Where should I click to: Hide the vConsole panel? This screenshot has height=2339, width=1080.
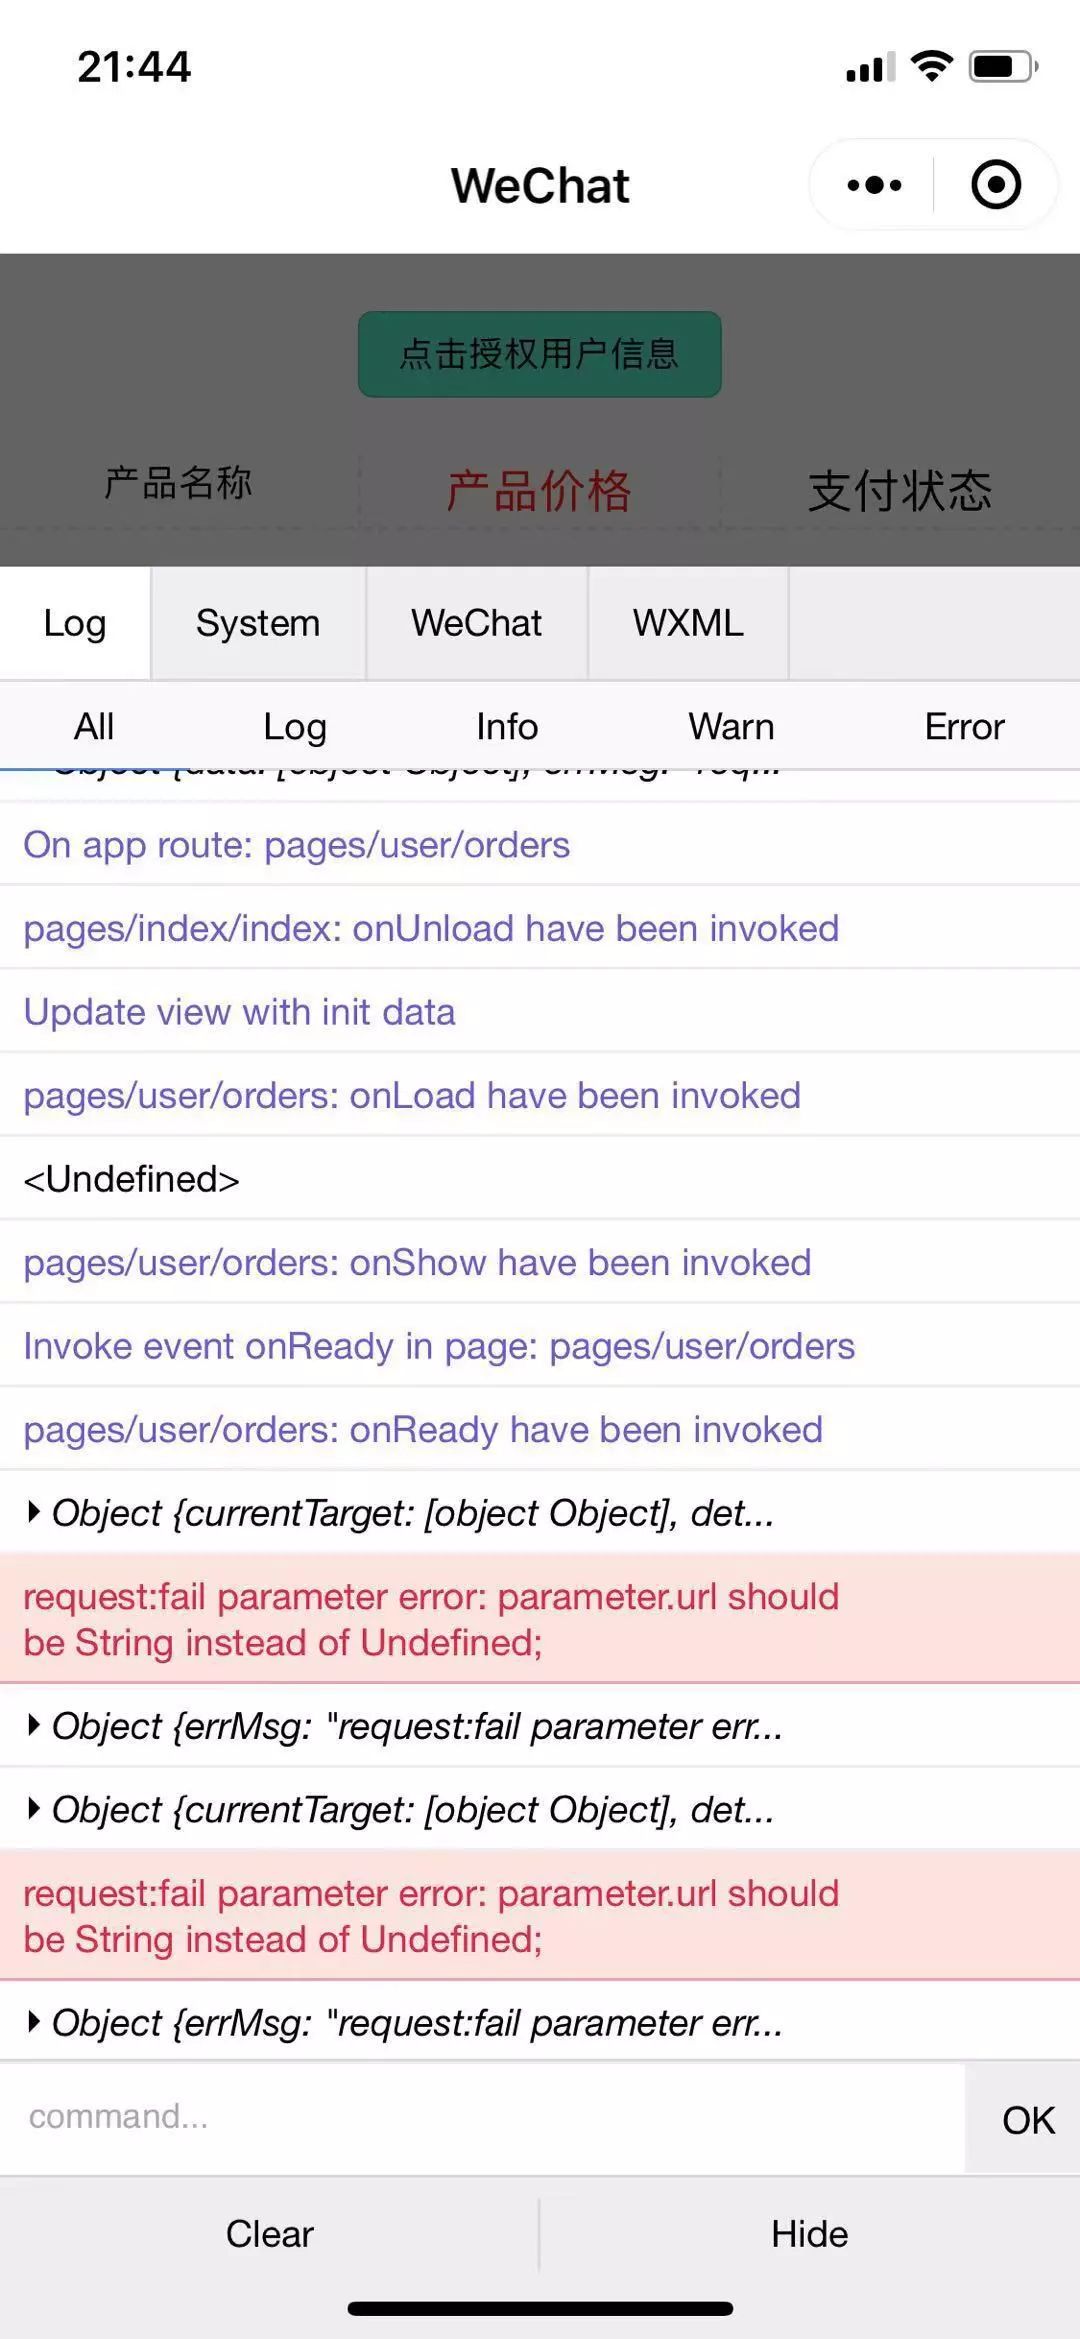(810, 2233)
